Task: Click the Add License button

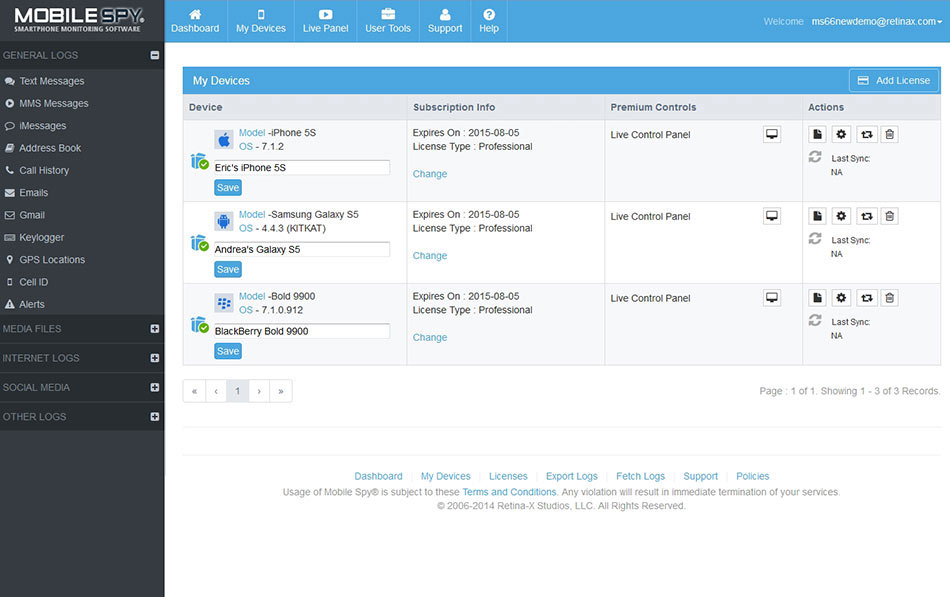Action: 893,80
